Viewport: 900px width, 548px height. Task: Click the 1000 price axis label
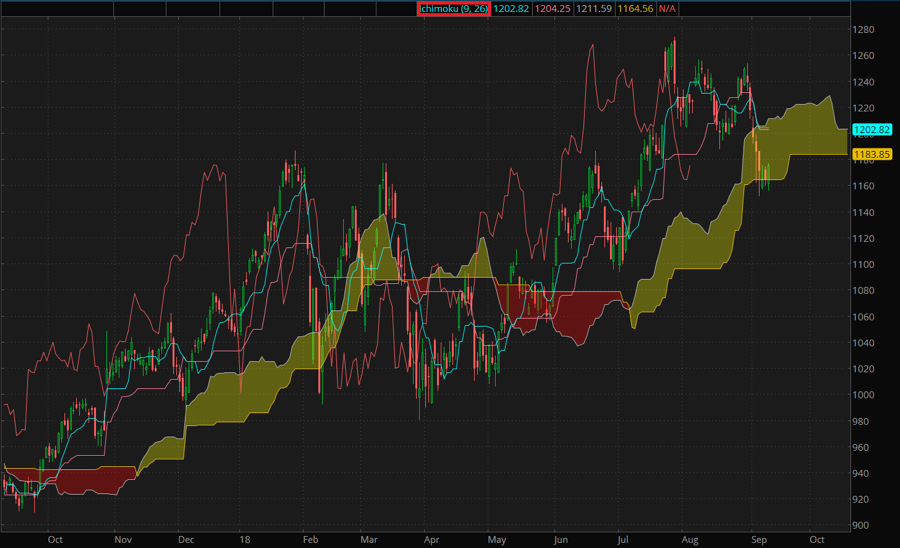coord(863,395)
